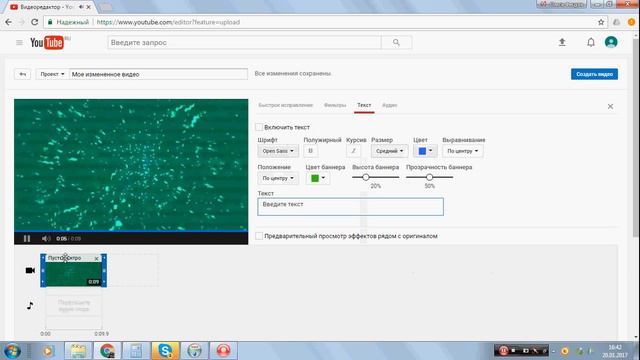The height and width of the screenshot is (360, 640).
Task: Click the left trim handle of clip
Action: (43, 270)
